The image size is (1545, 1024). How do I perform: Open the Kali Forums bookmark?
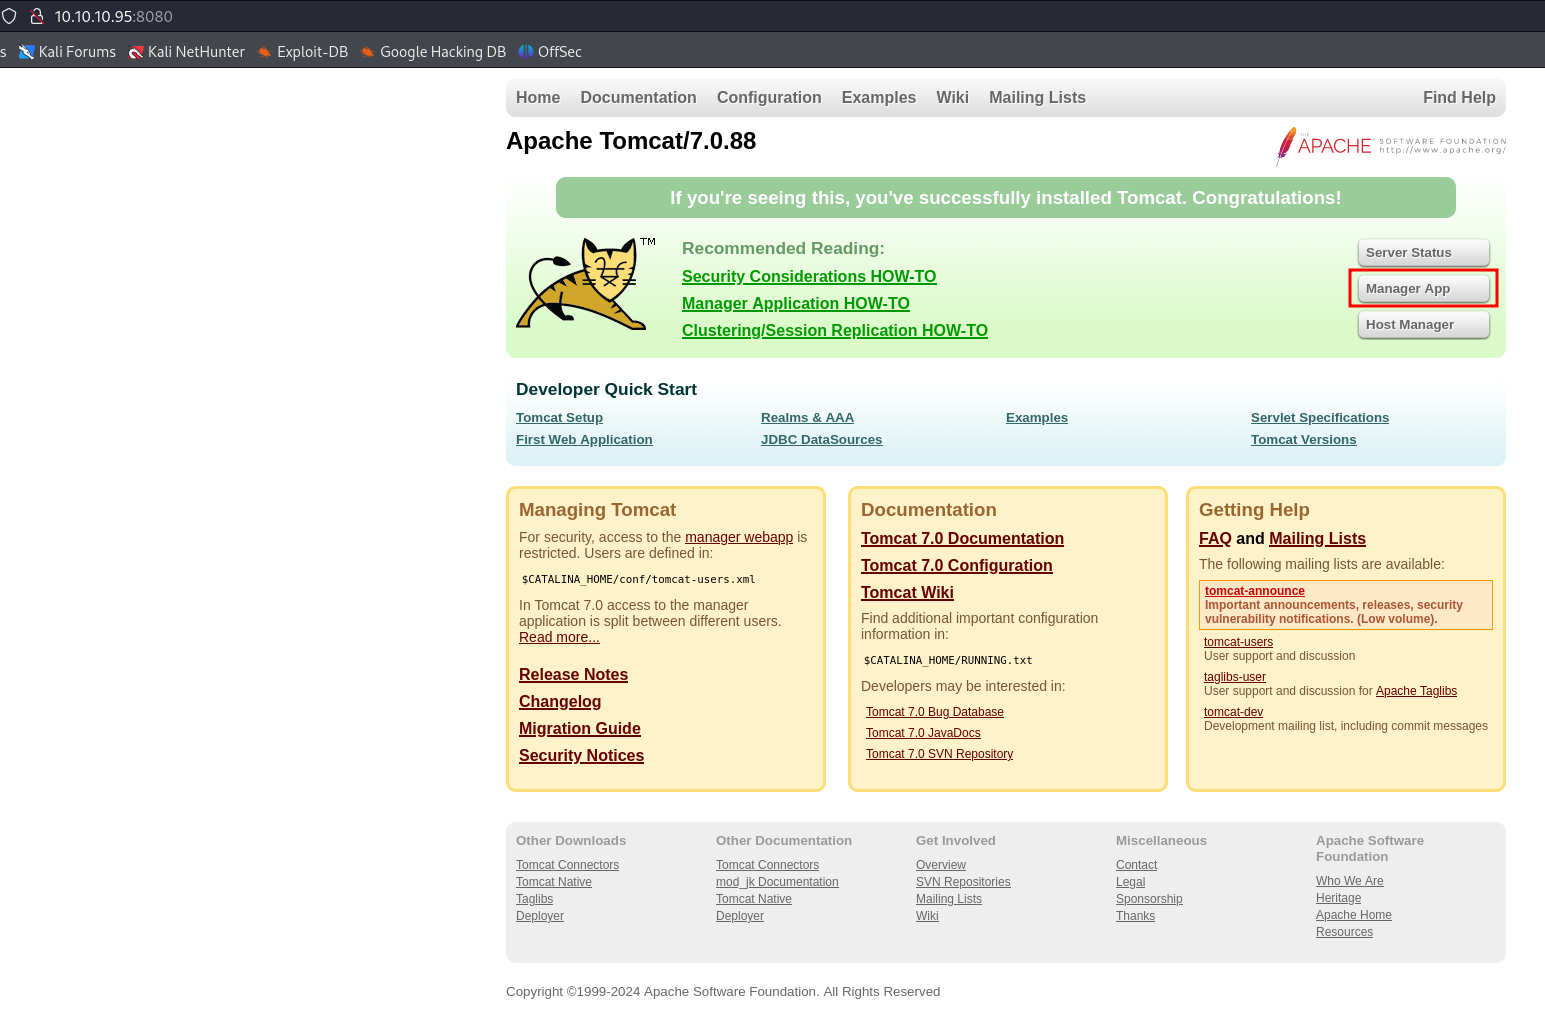(x=67, y=52)
